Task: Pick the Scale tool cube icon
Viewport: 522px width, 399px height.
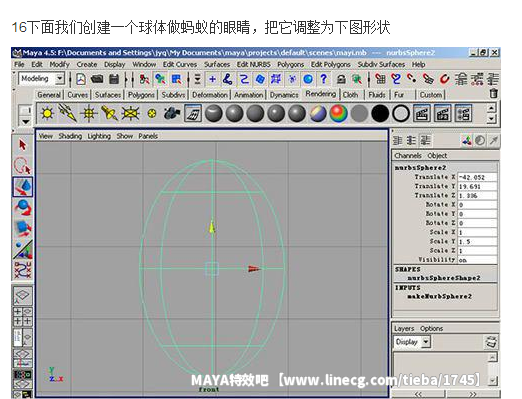Action: [22, 228]
